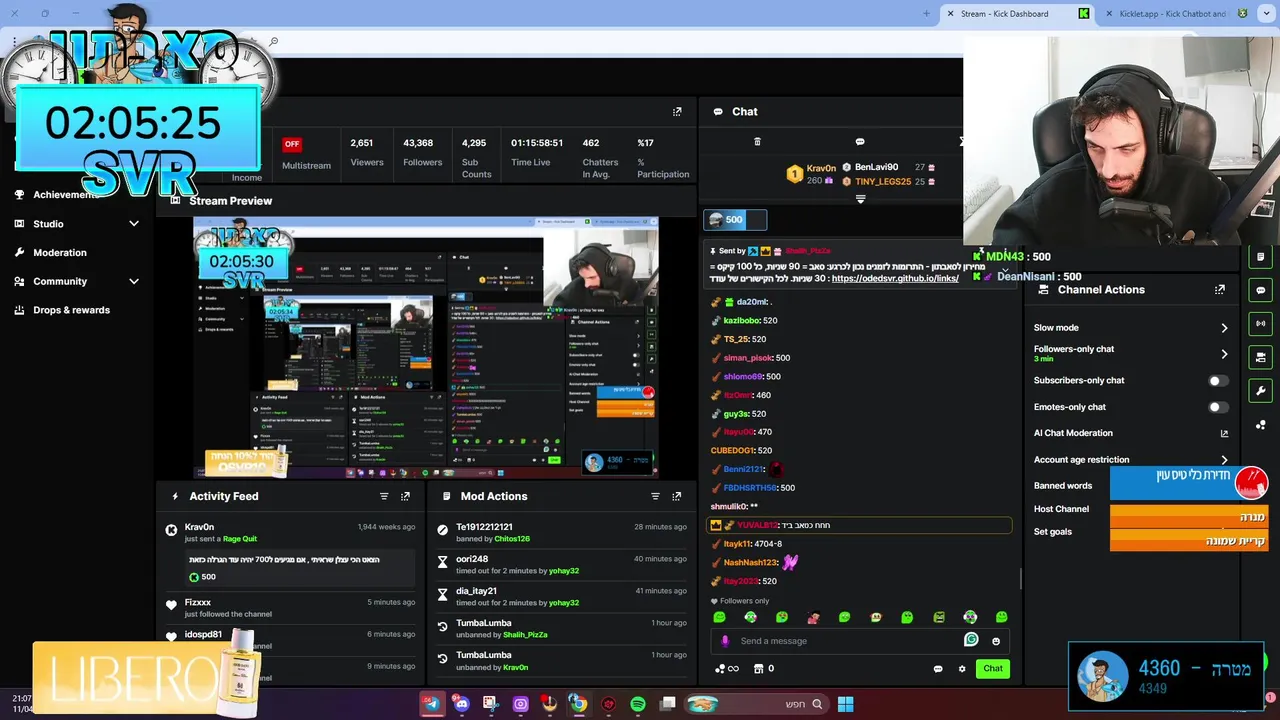
Task: Click the camera icon in right sidebar
Action: (x=1260, y=357)
